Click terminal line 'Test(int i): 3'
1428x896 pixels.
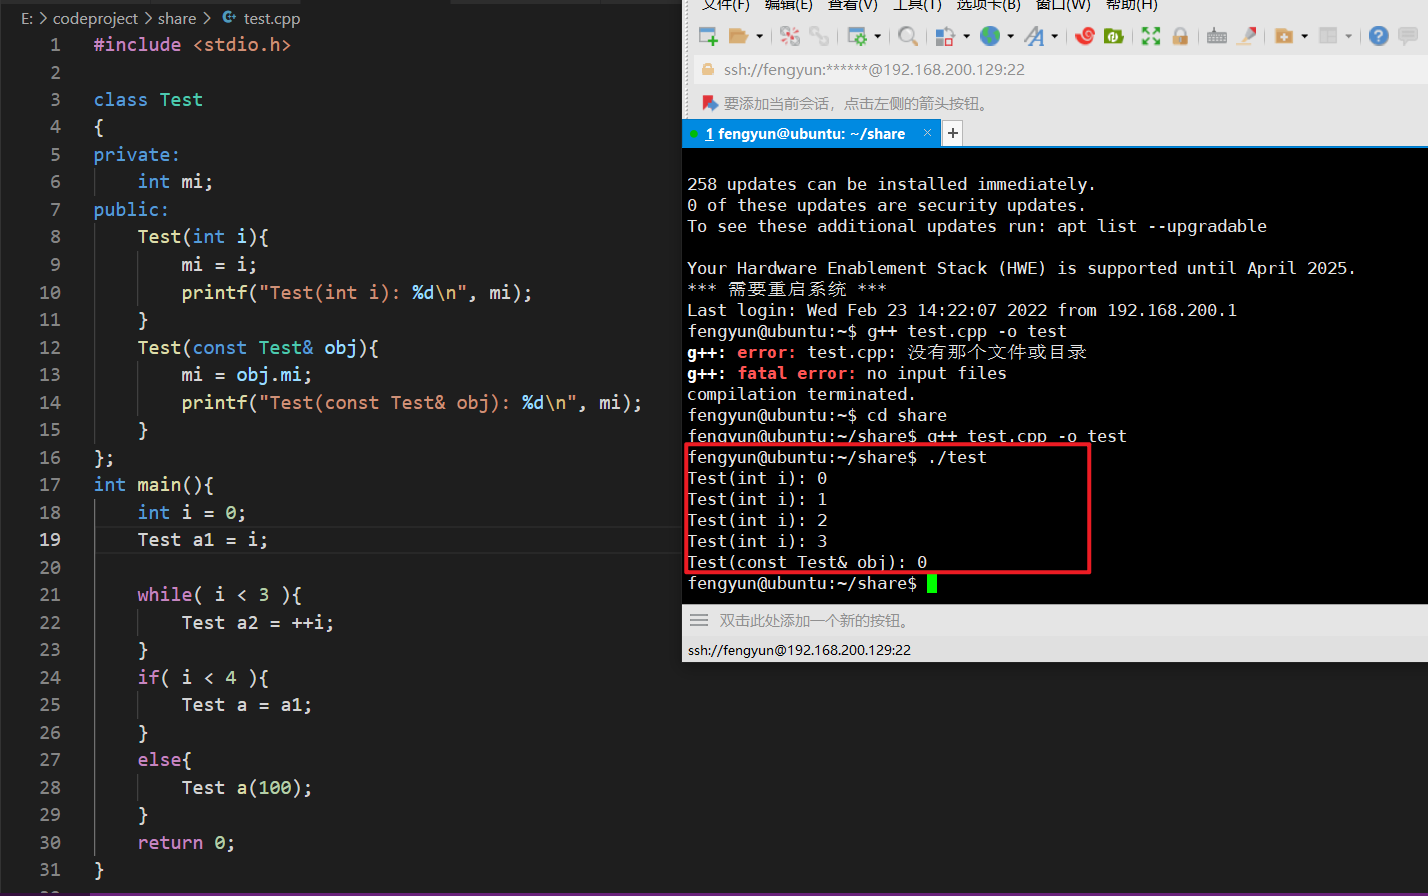757,542
